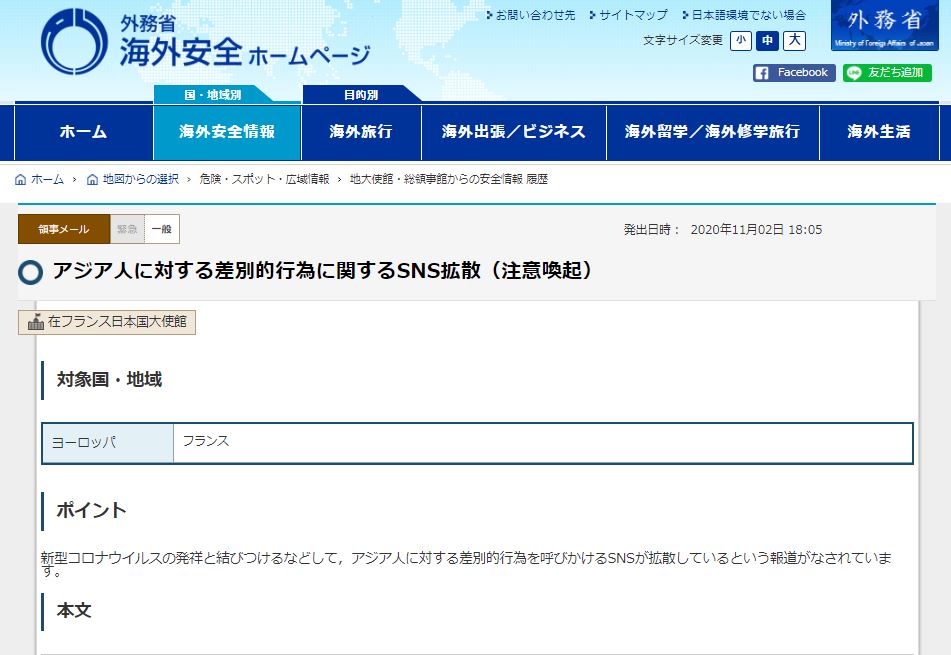The height and width of the screenshot is (655, 951).
Task: Click the 在フランス日本国大使館 tag
Action: 107,322
